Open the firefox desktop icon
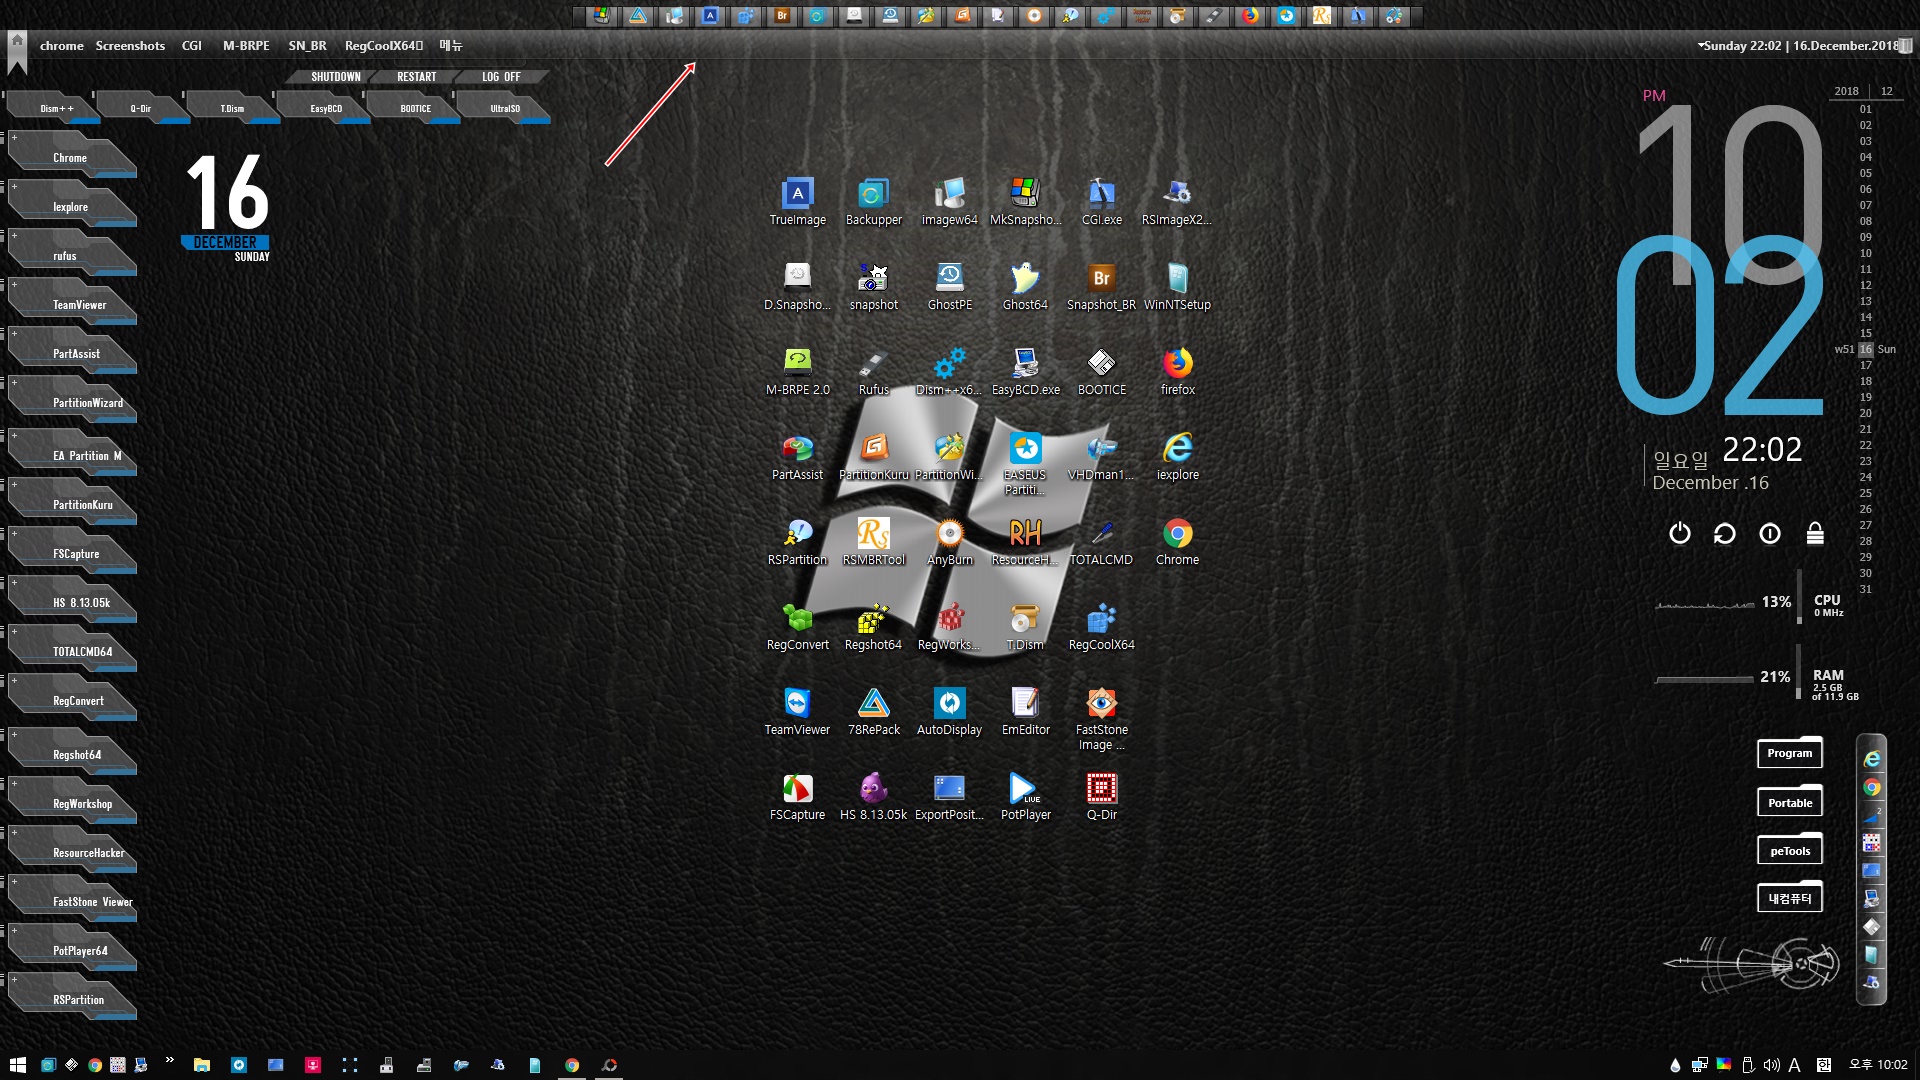1920x1080 pixels. pyautogui.click(x=1177, y=371)
